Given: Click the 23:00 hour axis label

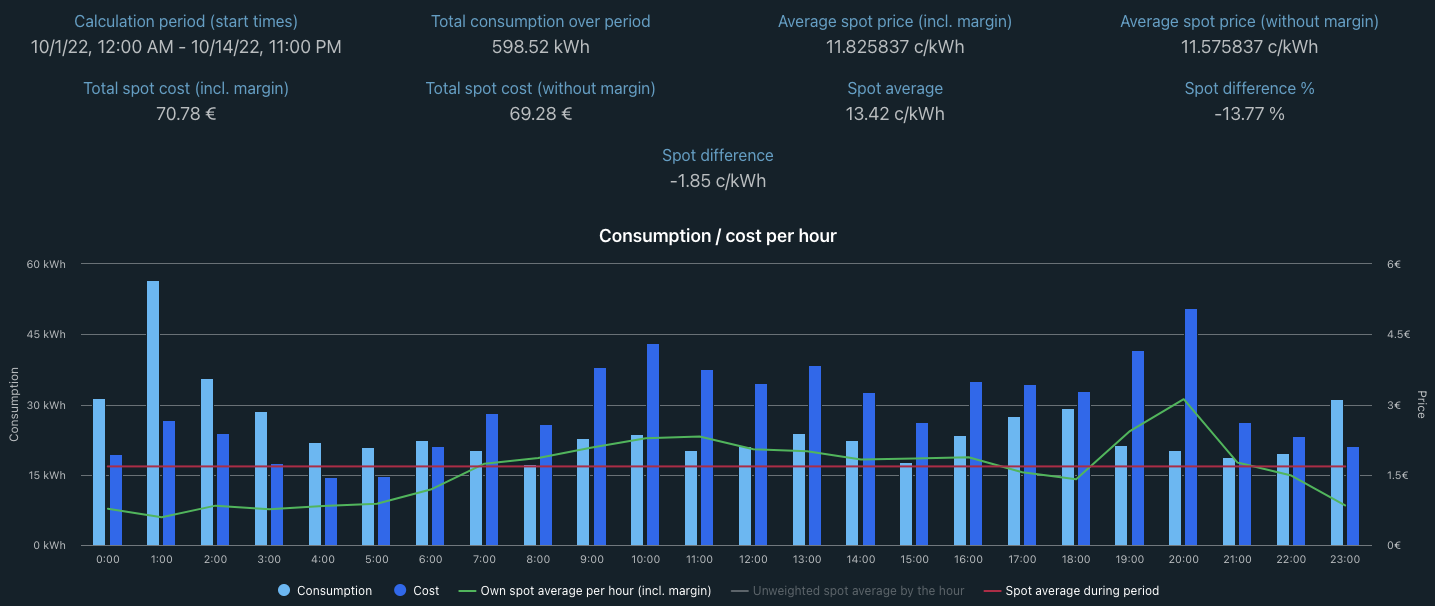Looking at the screenshot, I should pyautogui.click(x=1345, y=559).
